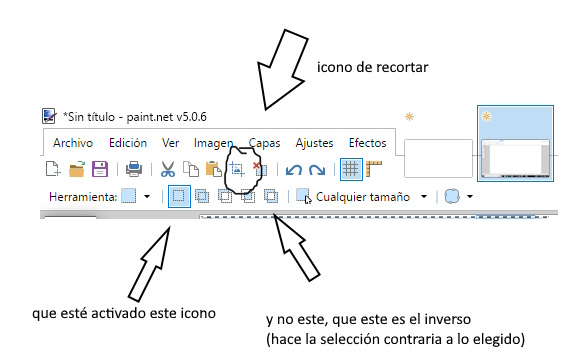Click the Copy icon
This screenshot has height=363, width=567.
[x=191, y=169]
